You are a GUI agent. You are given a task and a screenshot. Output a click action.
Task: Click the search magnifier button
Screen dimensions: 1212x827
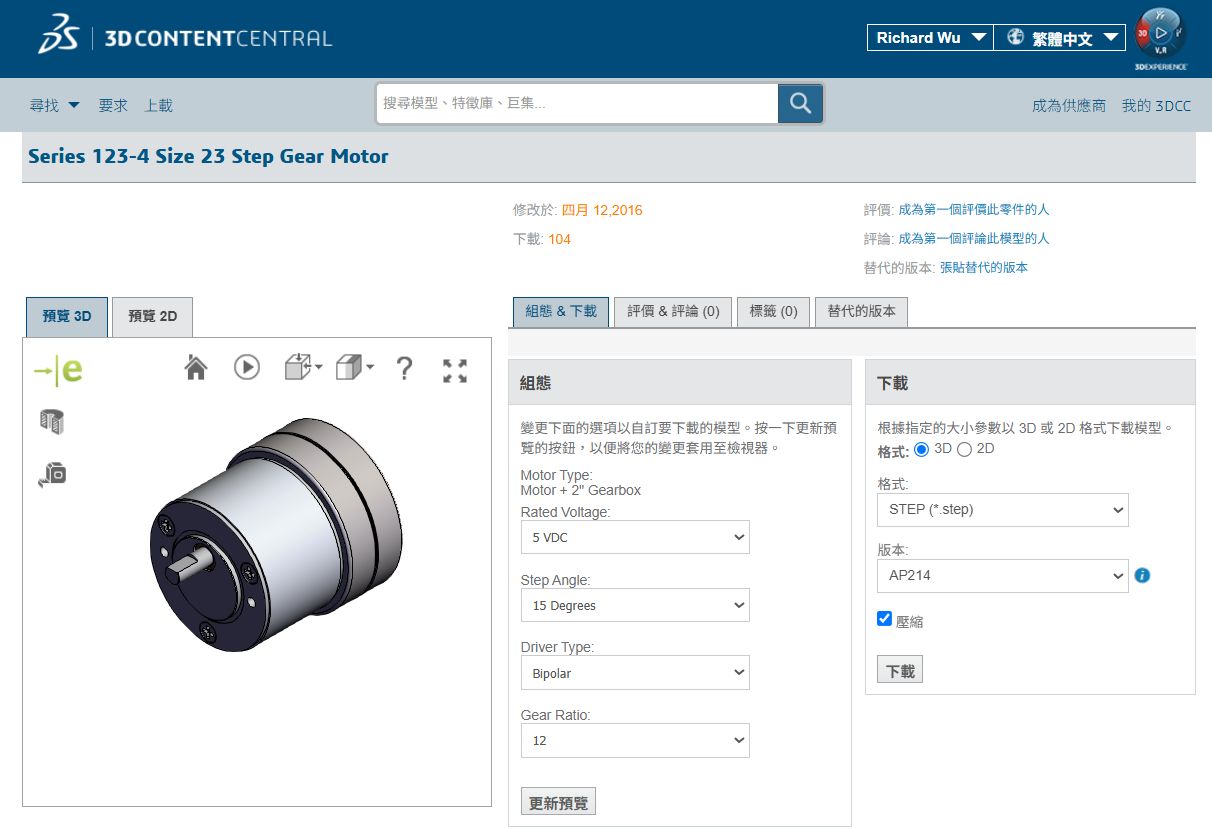800,103
